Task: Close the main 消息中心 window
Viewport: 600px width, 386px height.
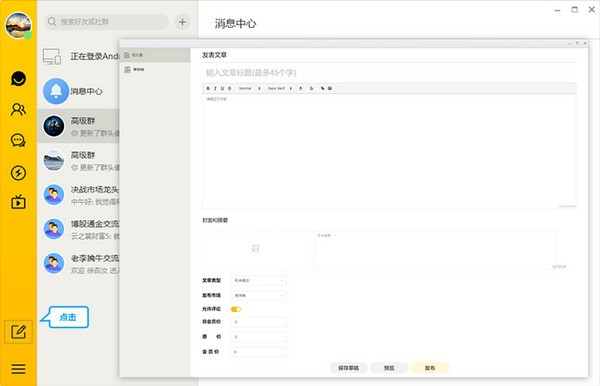Action: click(592, 10)
